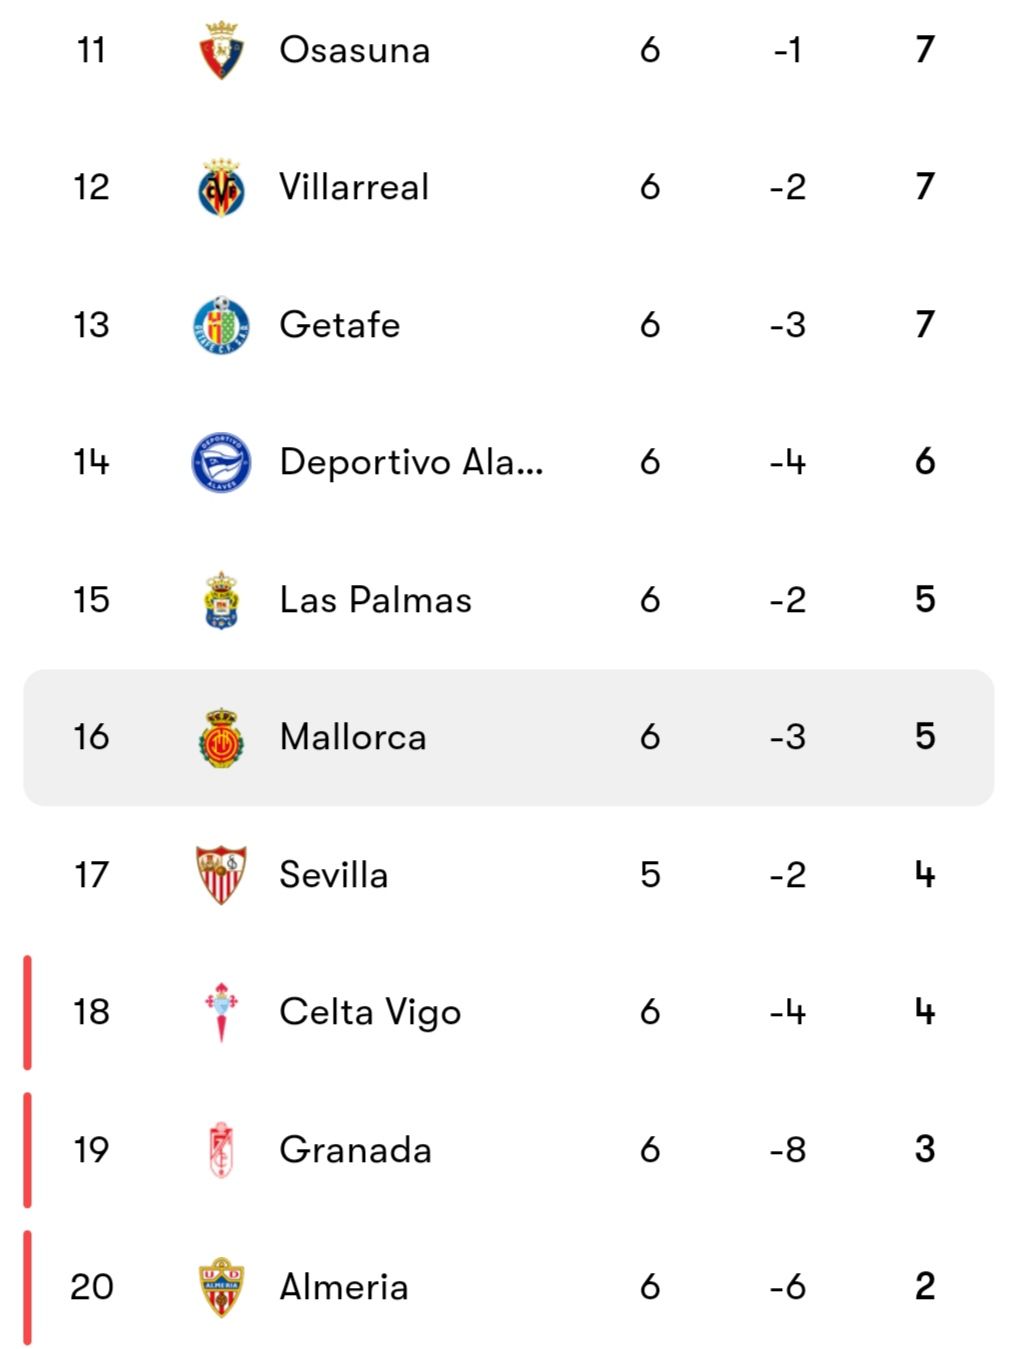Click the Granada club crest
The image size is (1021, 1349).
tap(221, 1150)
